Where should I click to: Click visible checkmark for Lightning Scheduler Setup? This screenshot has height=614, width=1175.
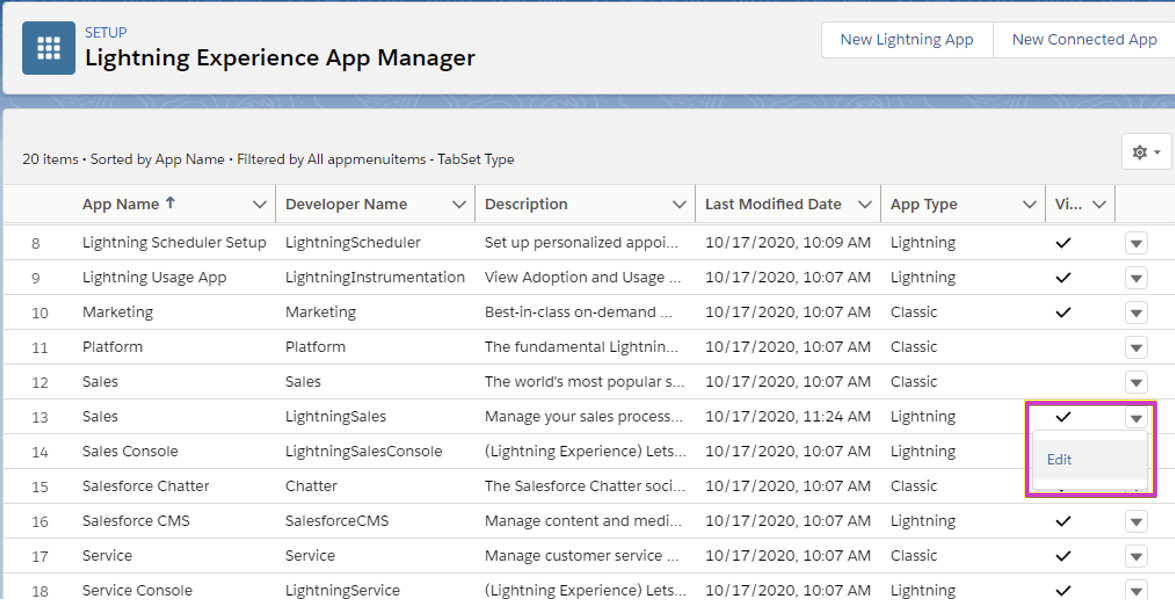point(1063,243)
